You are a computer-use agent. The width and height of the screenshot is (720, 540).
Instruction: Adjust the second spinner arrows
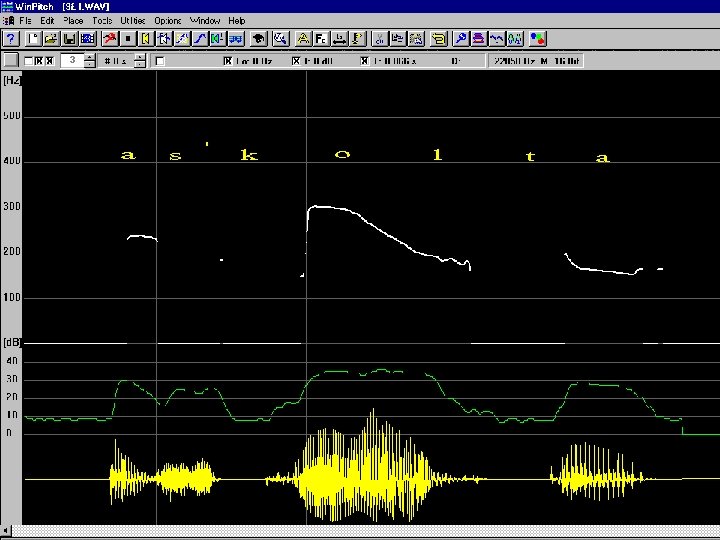pyautogui.click(x=140, y=61)
